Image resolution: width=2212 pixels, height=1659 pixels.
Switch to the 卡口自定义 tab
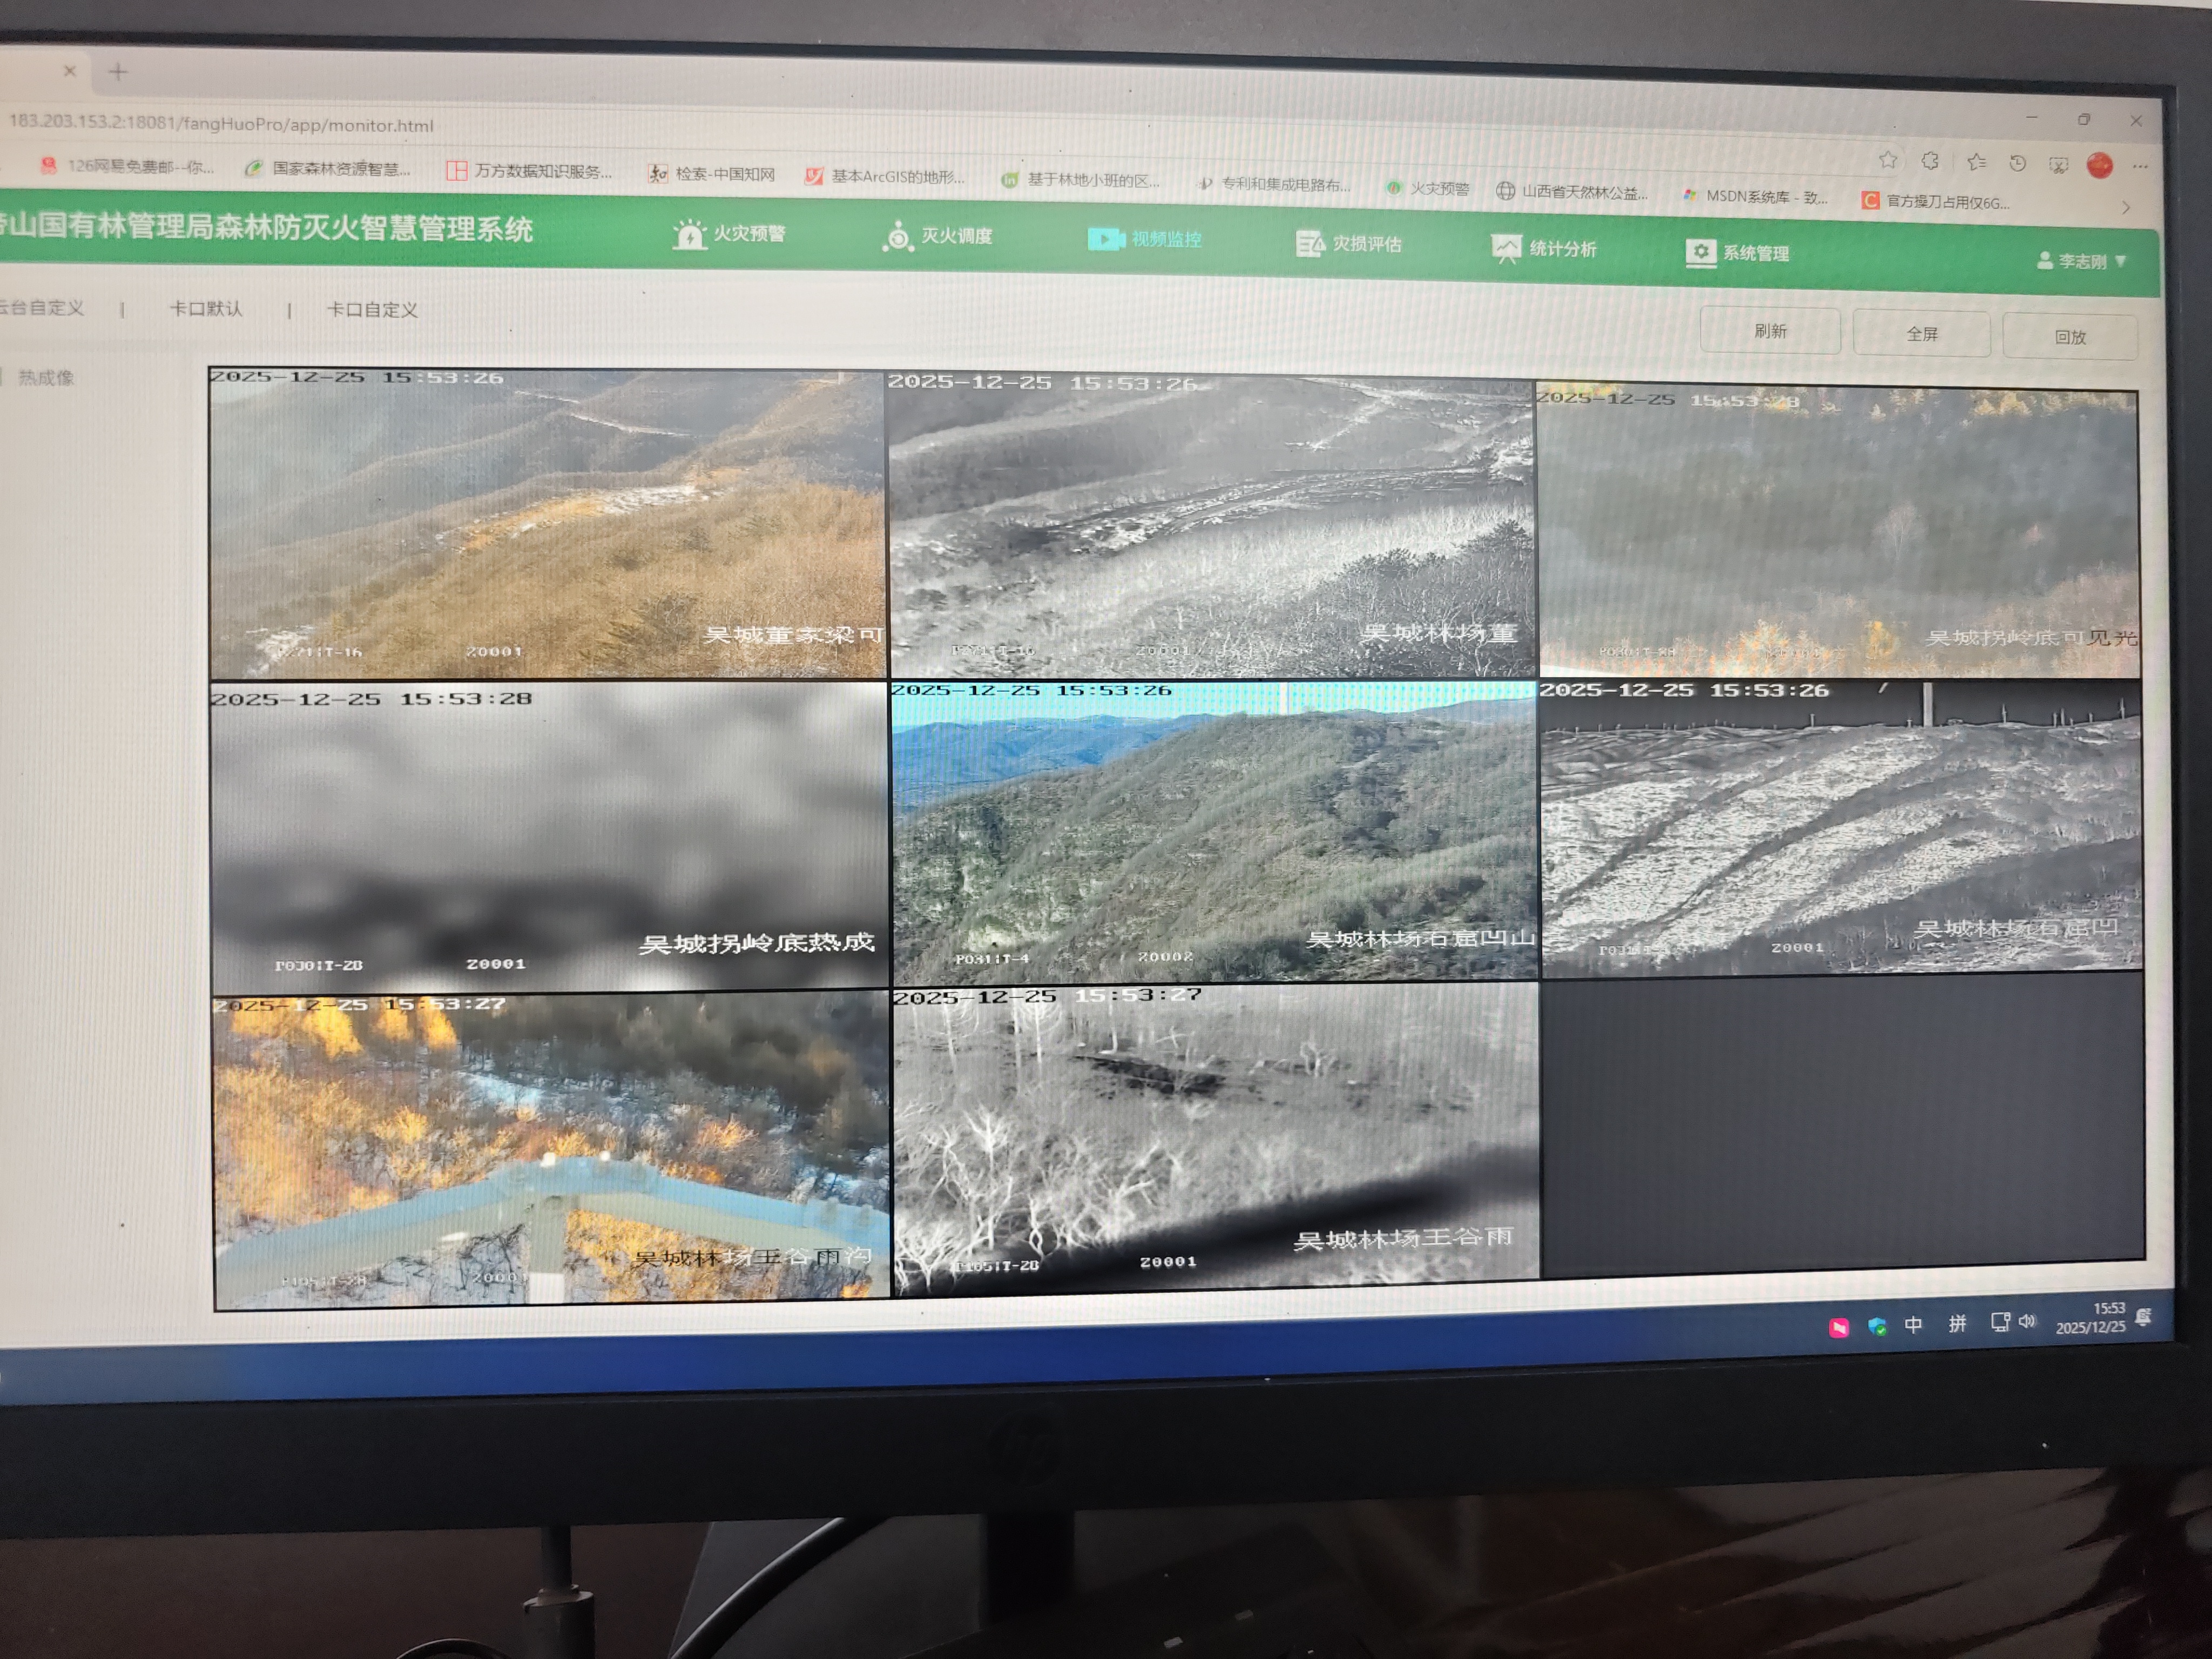click(x=372, y=310)
